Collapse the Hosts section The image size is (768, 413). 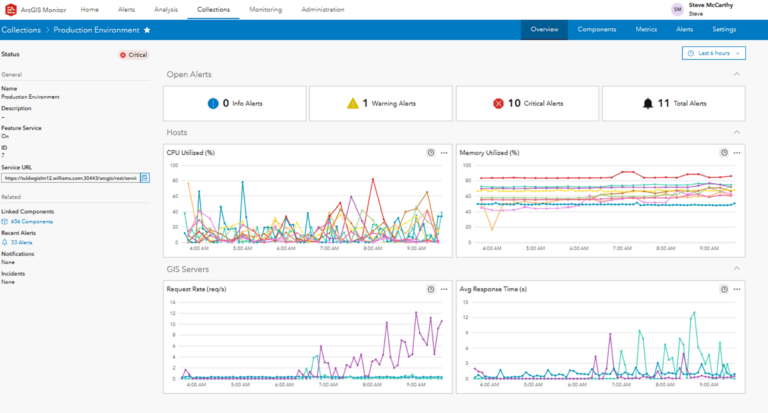[737, 132]
